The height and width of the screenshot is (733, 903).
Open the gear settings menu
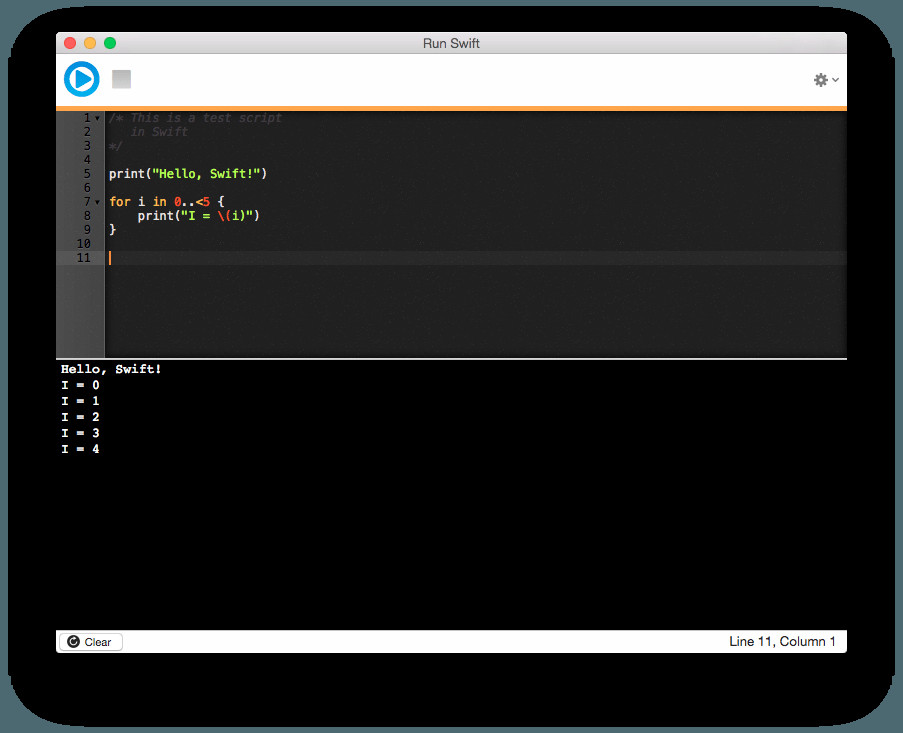pos(825,80)
